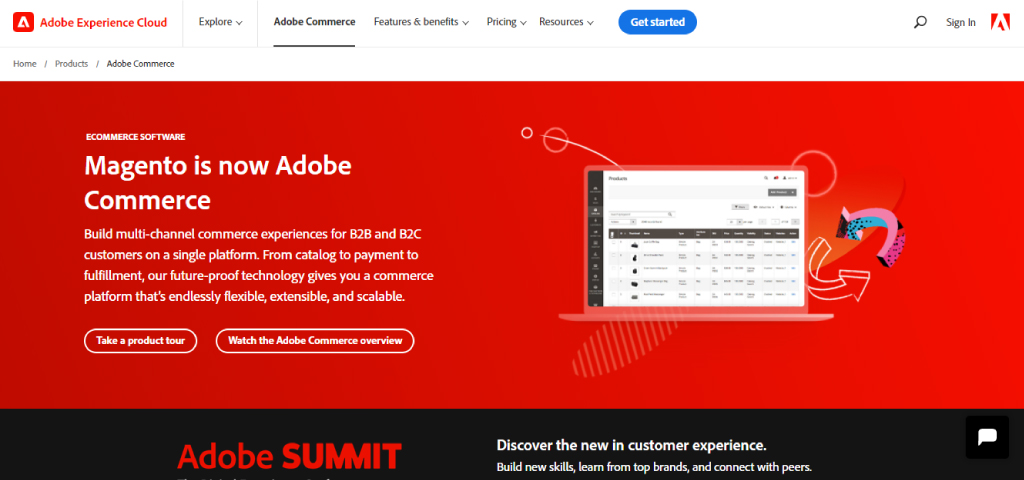Expand the Explore dropdown menu
This screenshot has width=1024, height=480.
220,22
